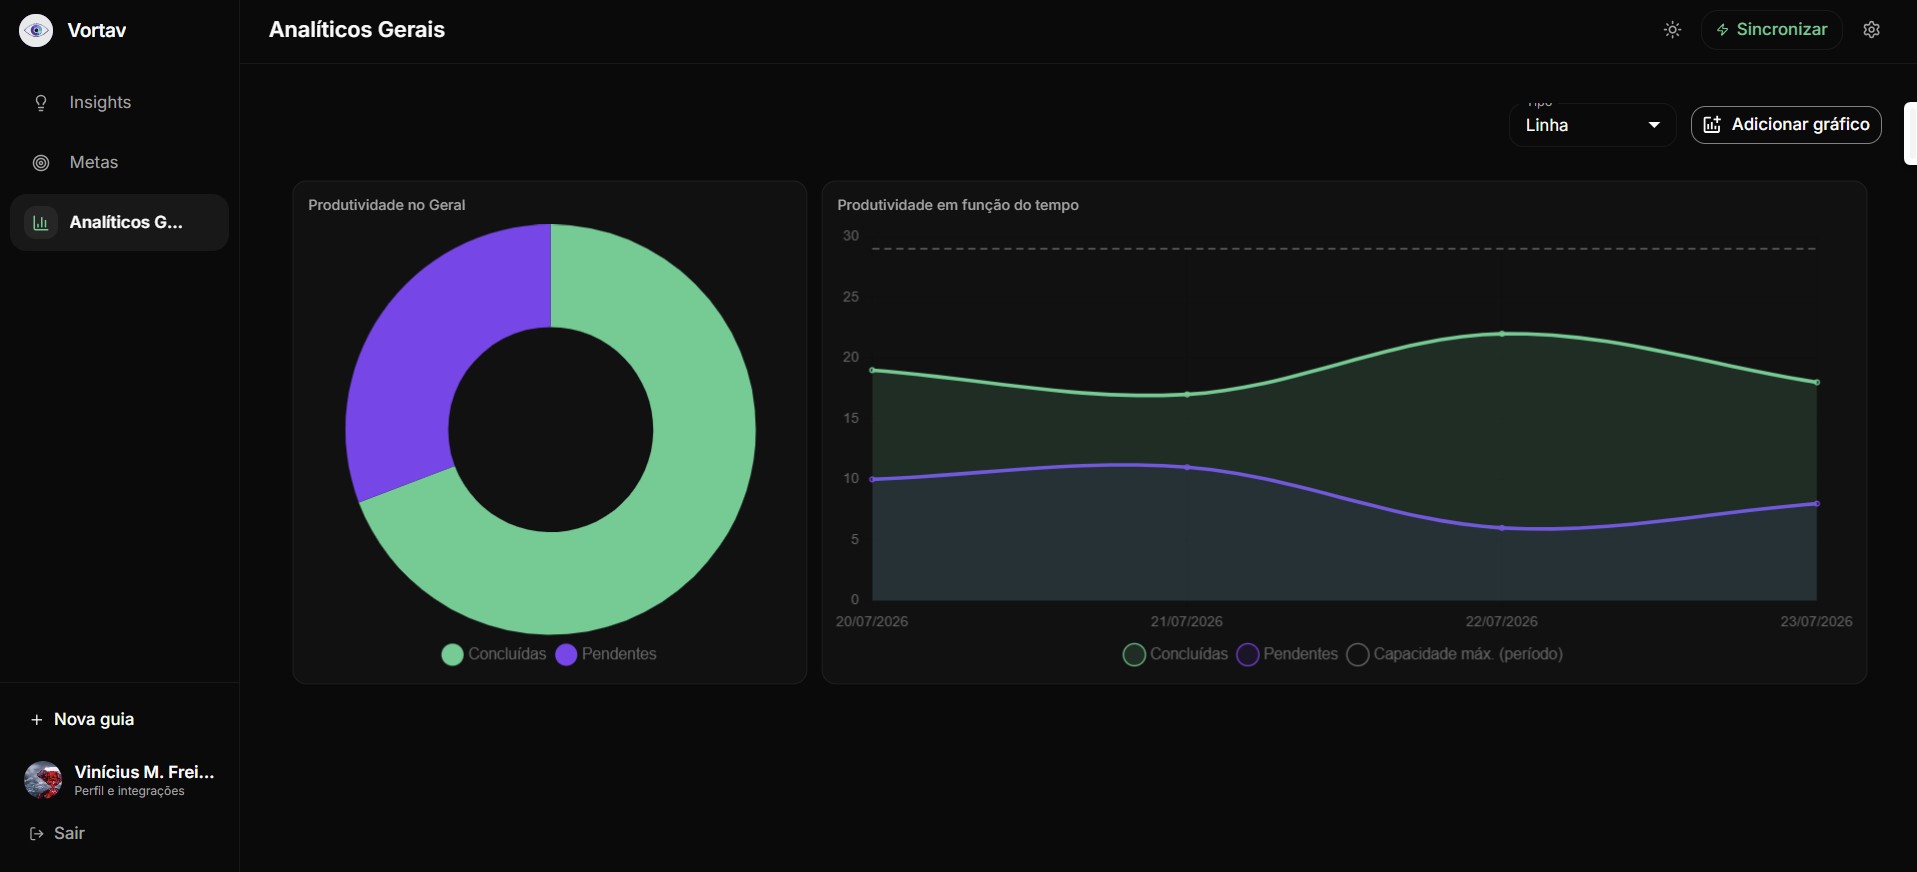The image size is (1917, 872).
Task: Toggle Capacidade máx. (período) legend item
Action: tap(1454, 654)
